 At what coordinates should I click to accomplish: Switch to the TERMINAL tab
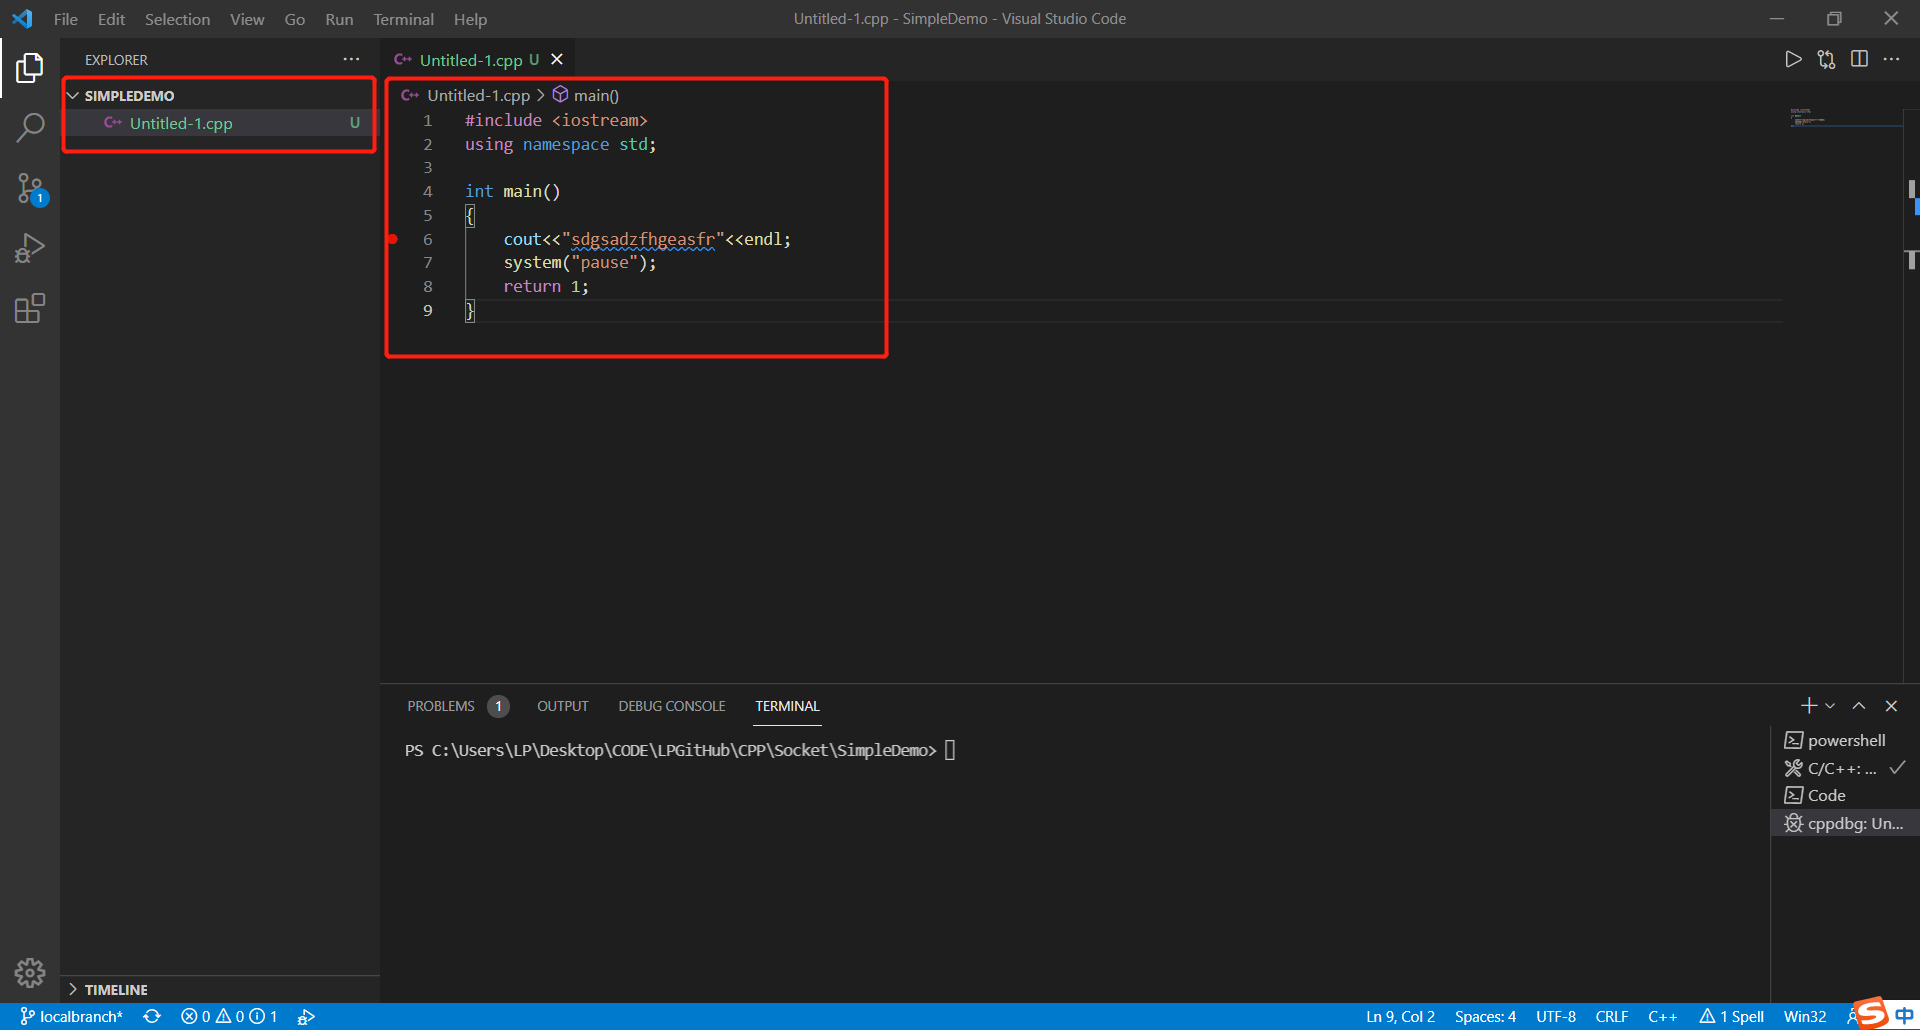pyautogui.click(x=787, y=706)
